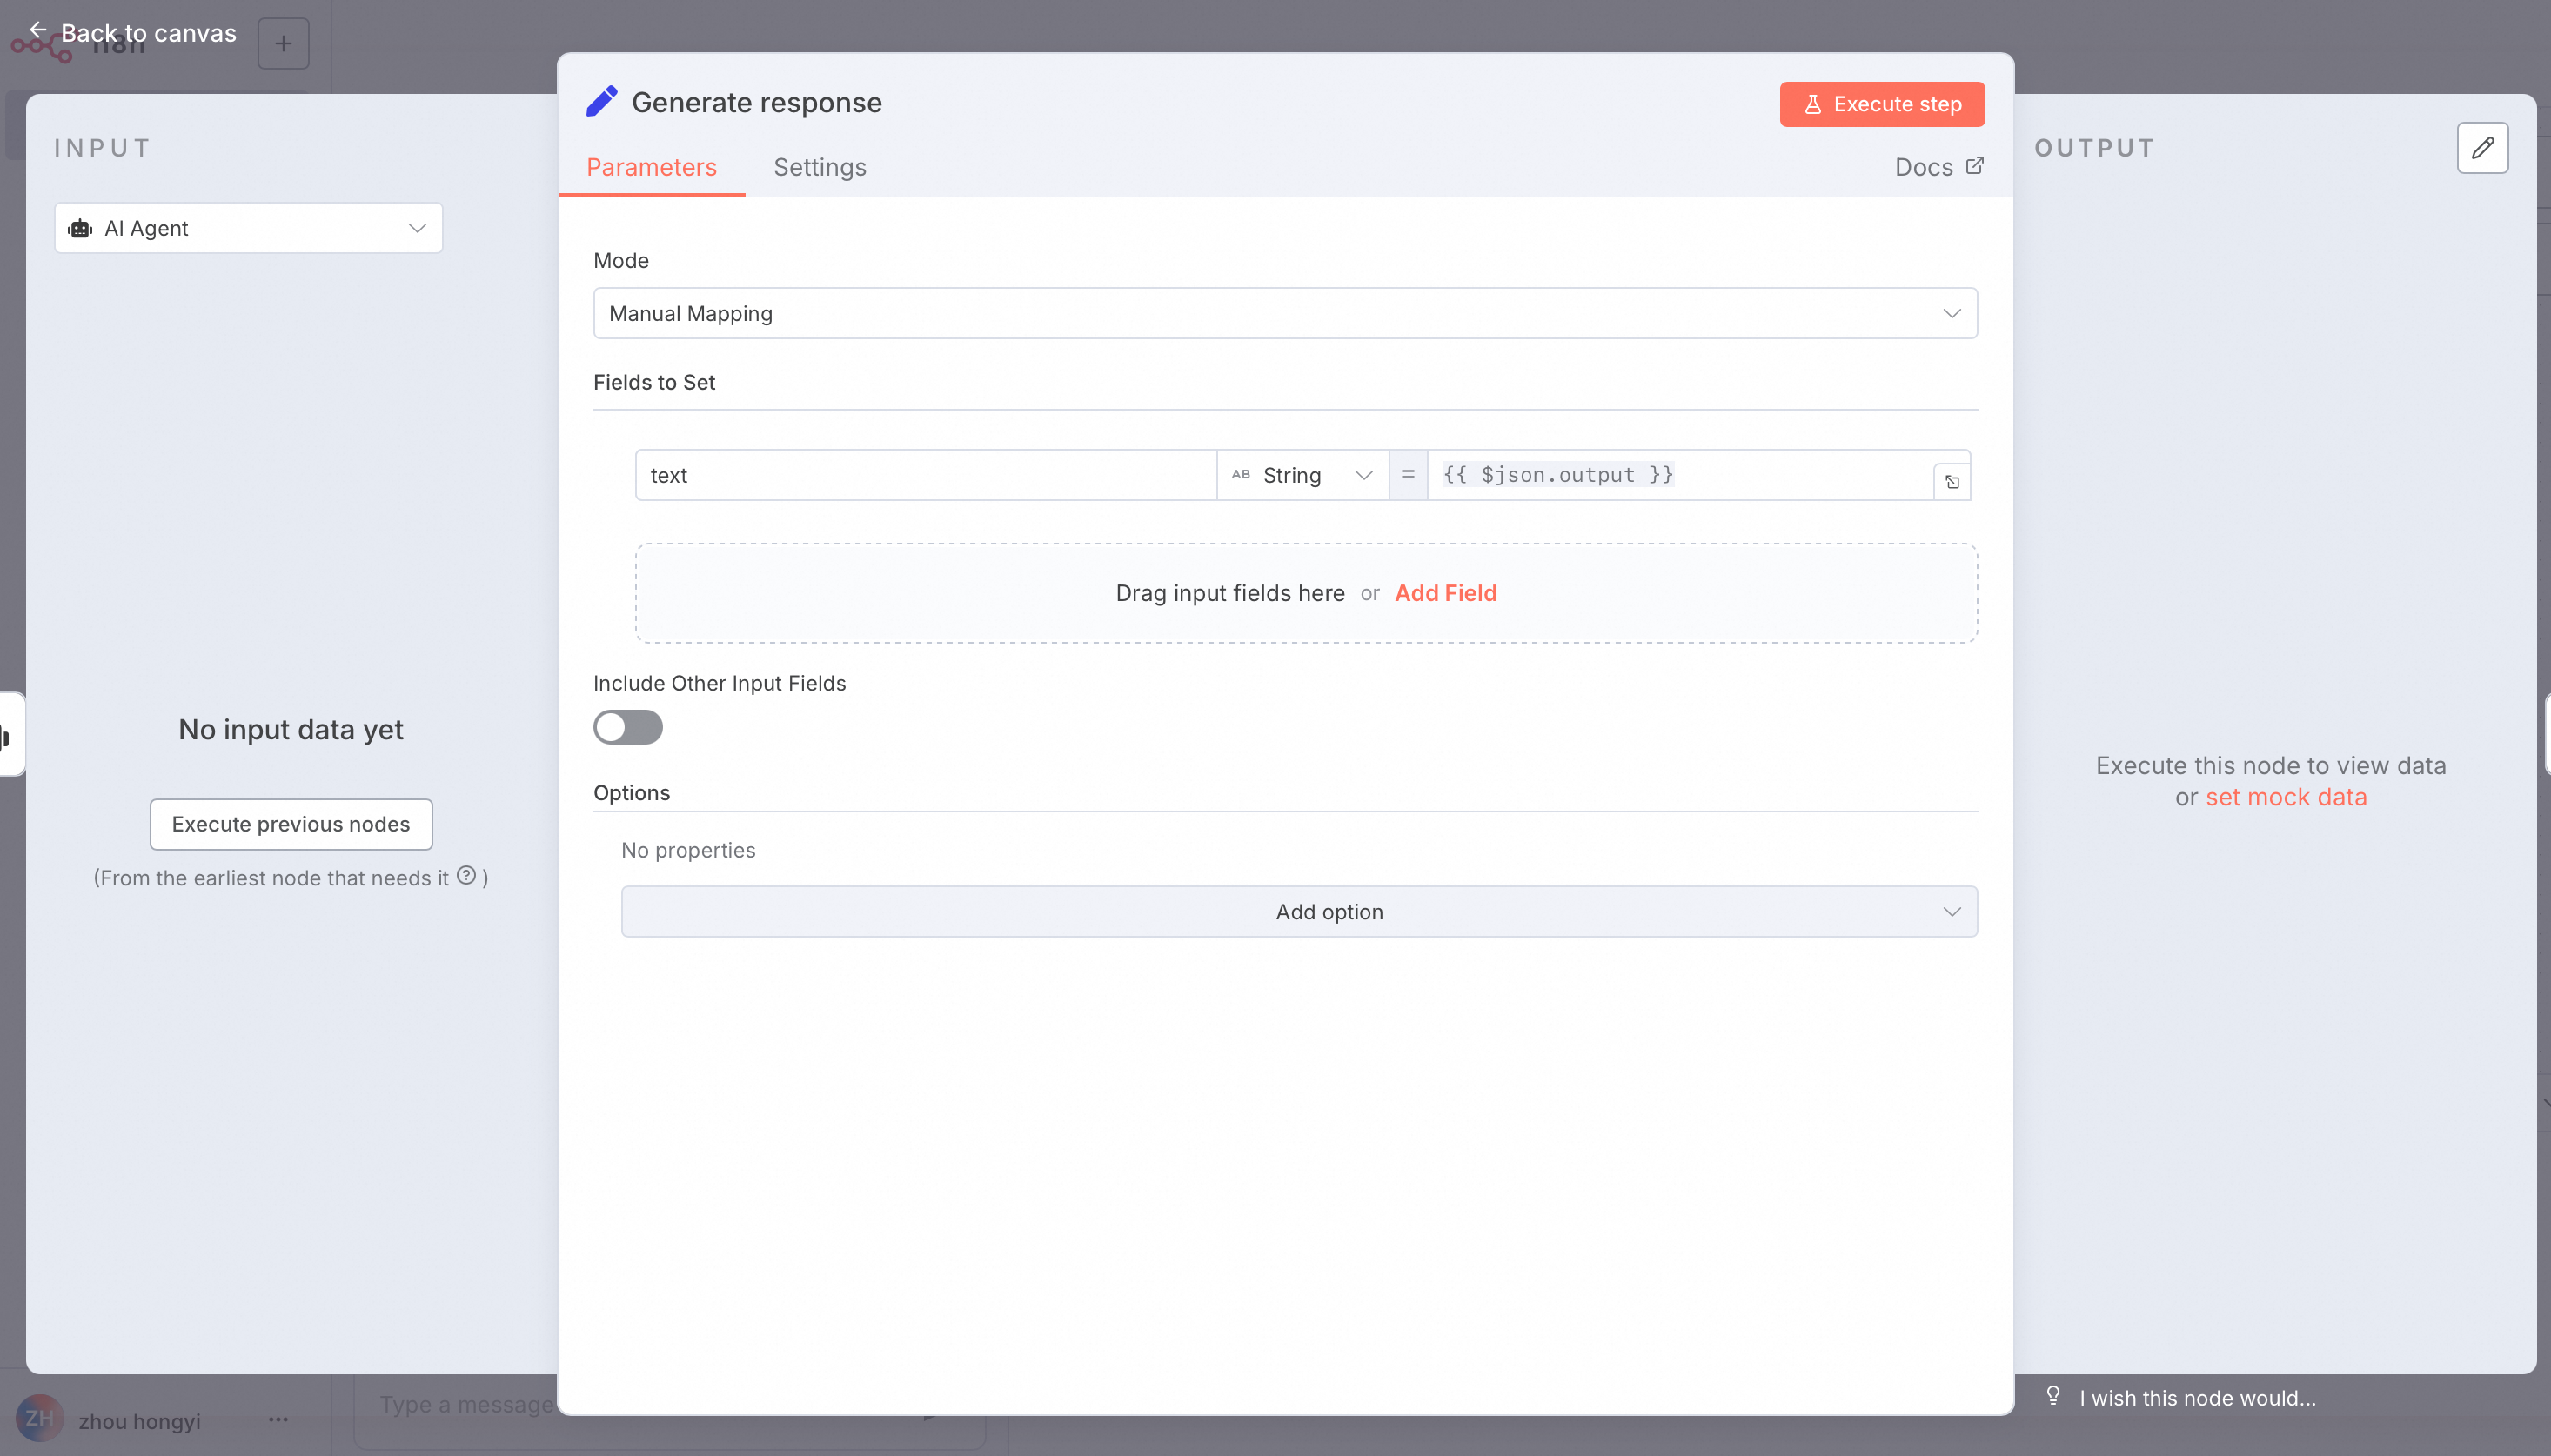The height and width of the screenshot is (1456, 2551).
Task: Open the Mode dropdown Manual Mapping
Action: [x=1284, y=313]
